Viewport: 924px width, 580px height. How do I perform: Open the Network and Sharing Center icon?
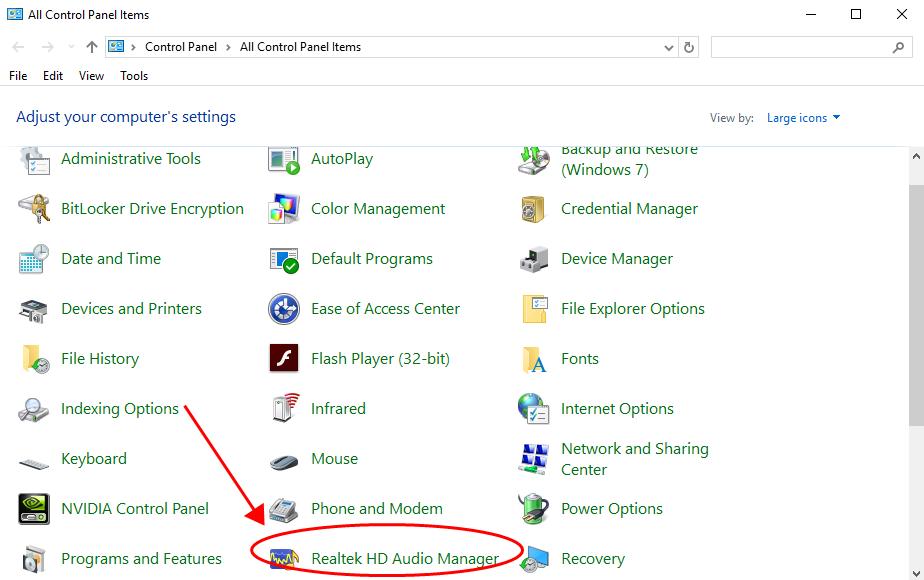click(x=534, y=459)
